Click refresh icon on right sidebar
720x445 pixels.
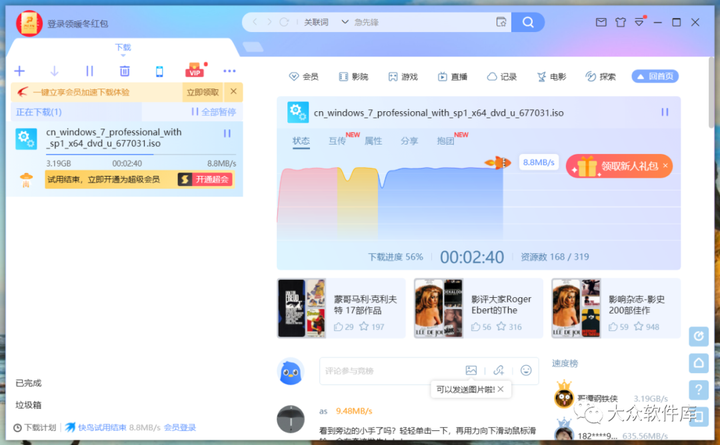coord(698,337)
